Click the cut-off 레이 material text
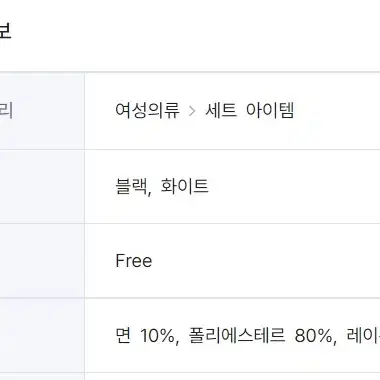This screenshot has height=380, width=380. pos(363,335)
